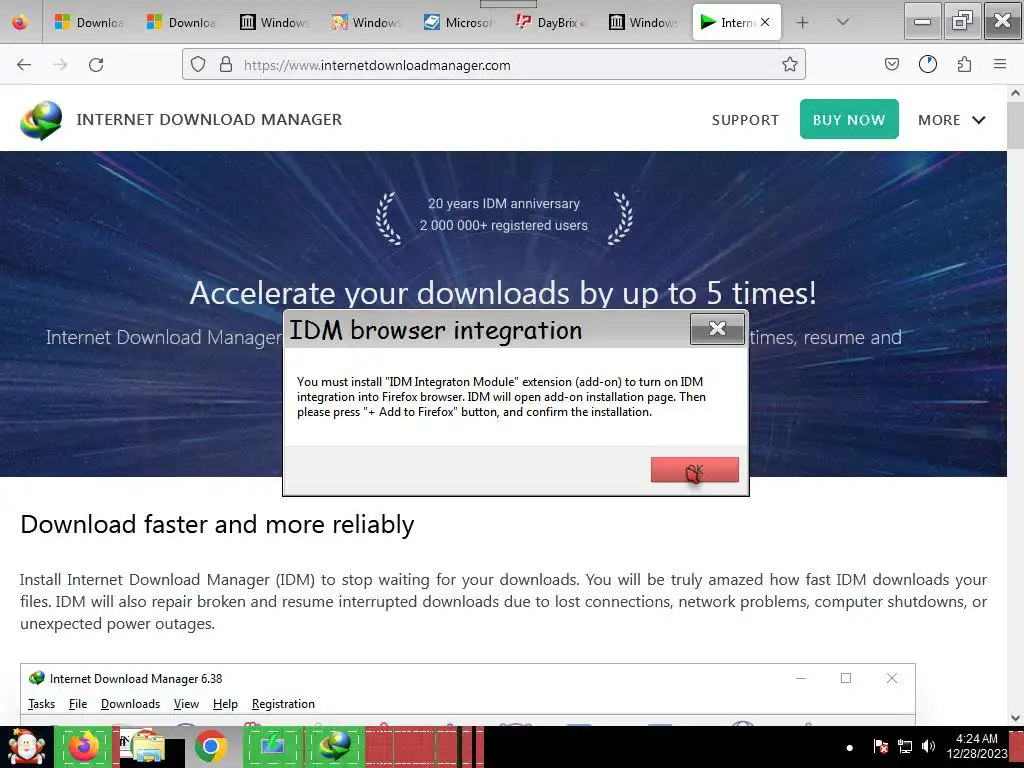Go forward with the forward arrow
Image resolution: width=1024 pixels, height=768 pixels.
(x=60, y=65)
